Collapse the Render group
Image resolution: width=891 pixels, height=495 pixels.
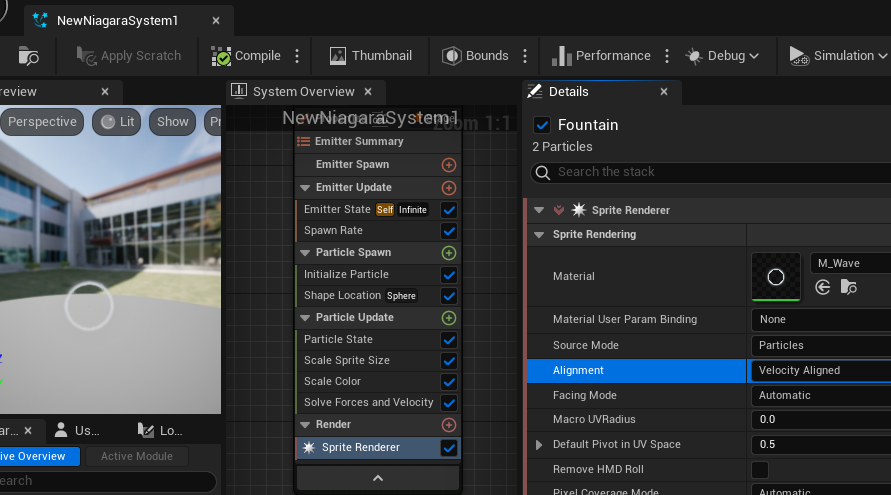pyautogui.click(x=305, y=425)
